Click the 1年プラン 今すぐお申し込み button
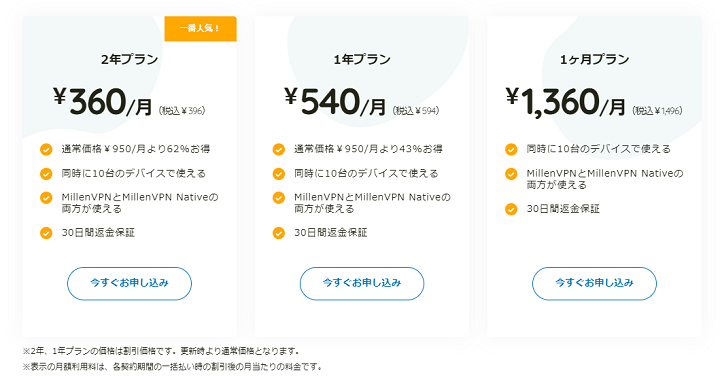 click(362, 283)
